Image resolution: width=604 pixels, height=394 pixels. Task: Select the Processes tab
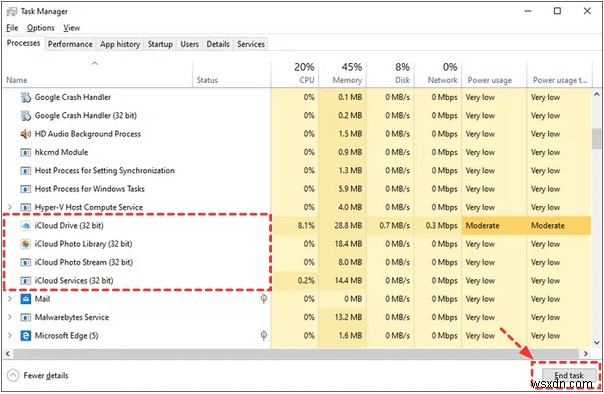[23, 43]
